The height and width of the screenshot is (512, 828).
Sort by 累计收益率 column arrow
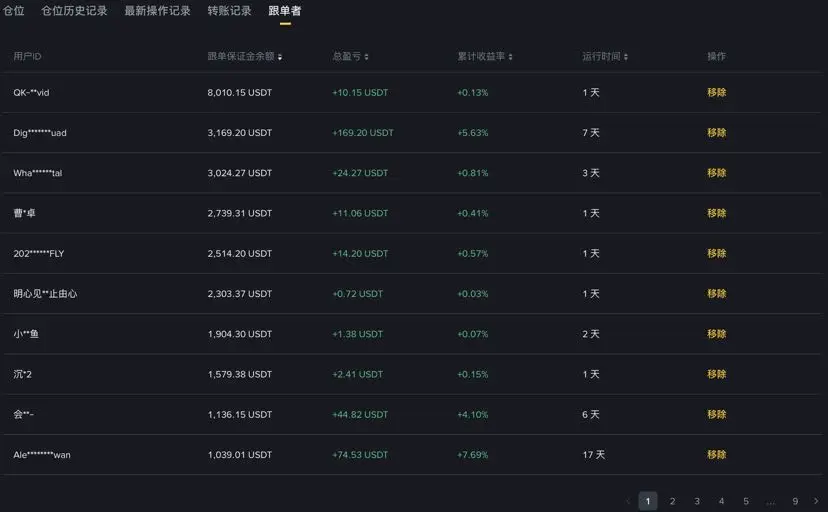pos(511,57)
